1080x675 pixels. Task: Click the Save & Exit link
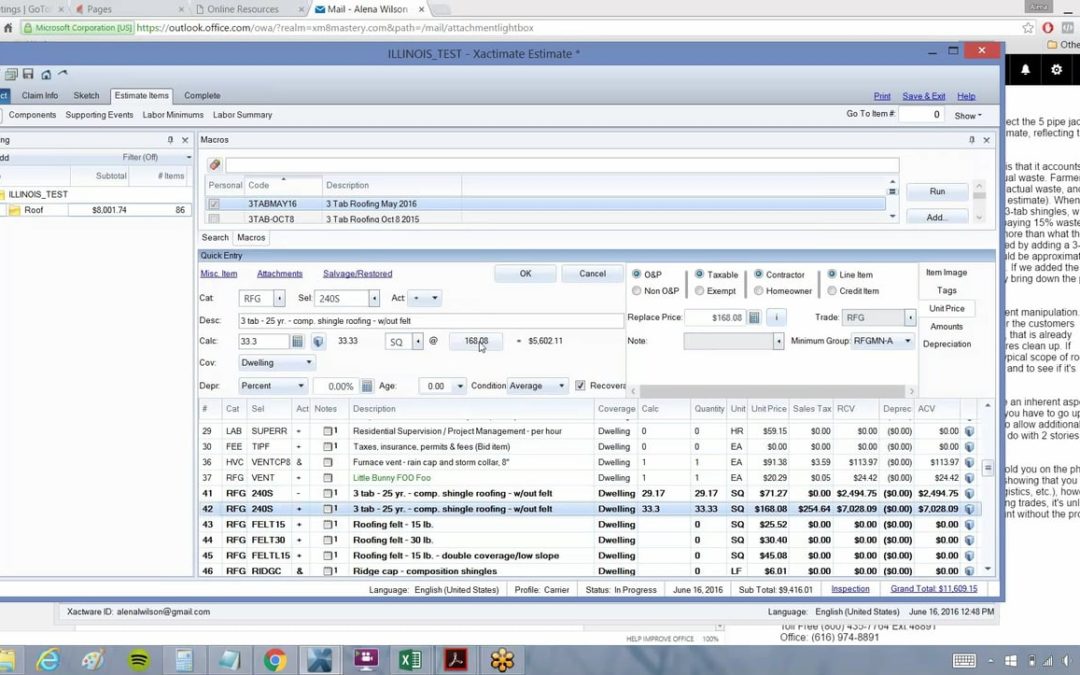[x=924, y=96]
